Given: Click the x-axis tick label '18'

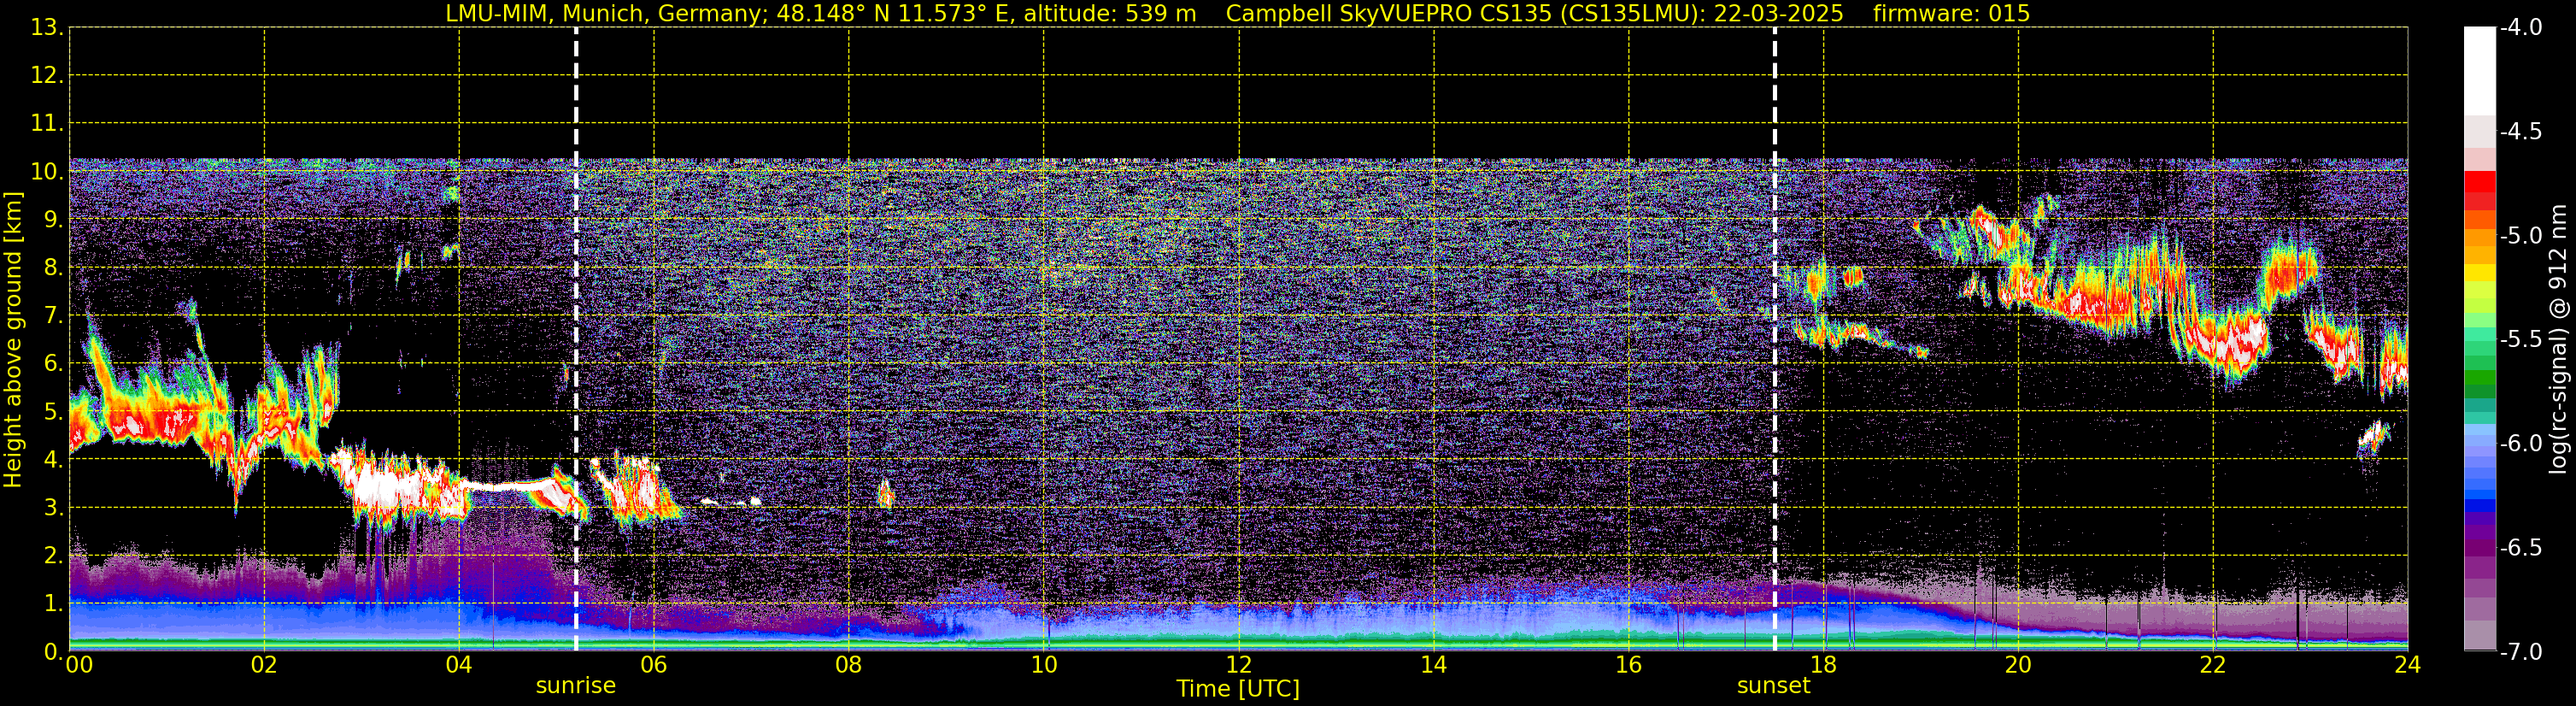Looking at the screenshot, I should [1824, 665].
